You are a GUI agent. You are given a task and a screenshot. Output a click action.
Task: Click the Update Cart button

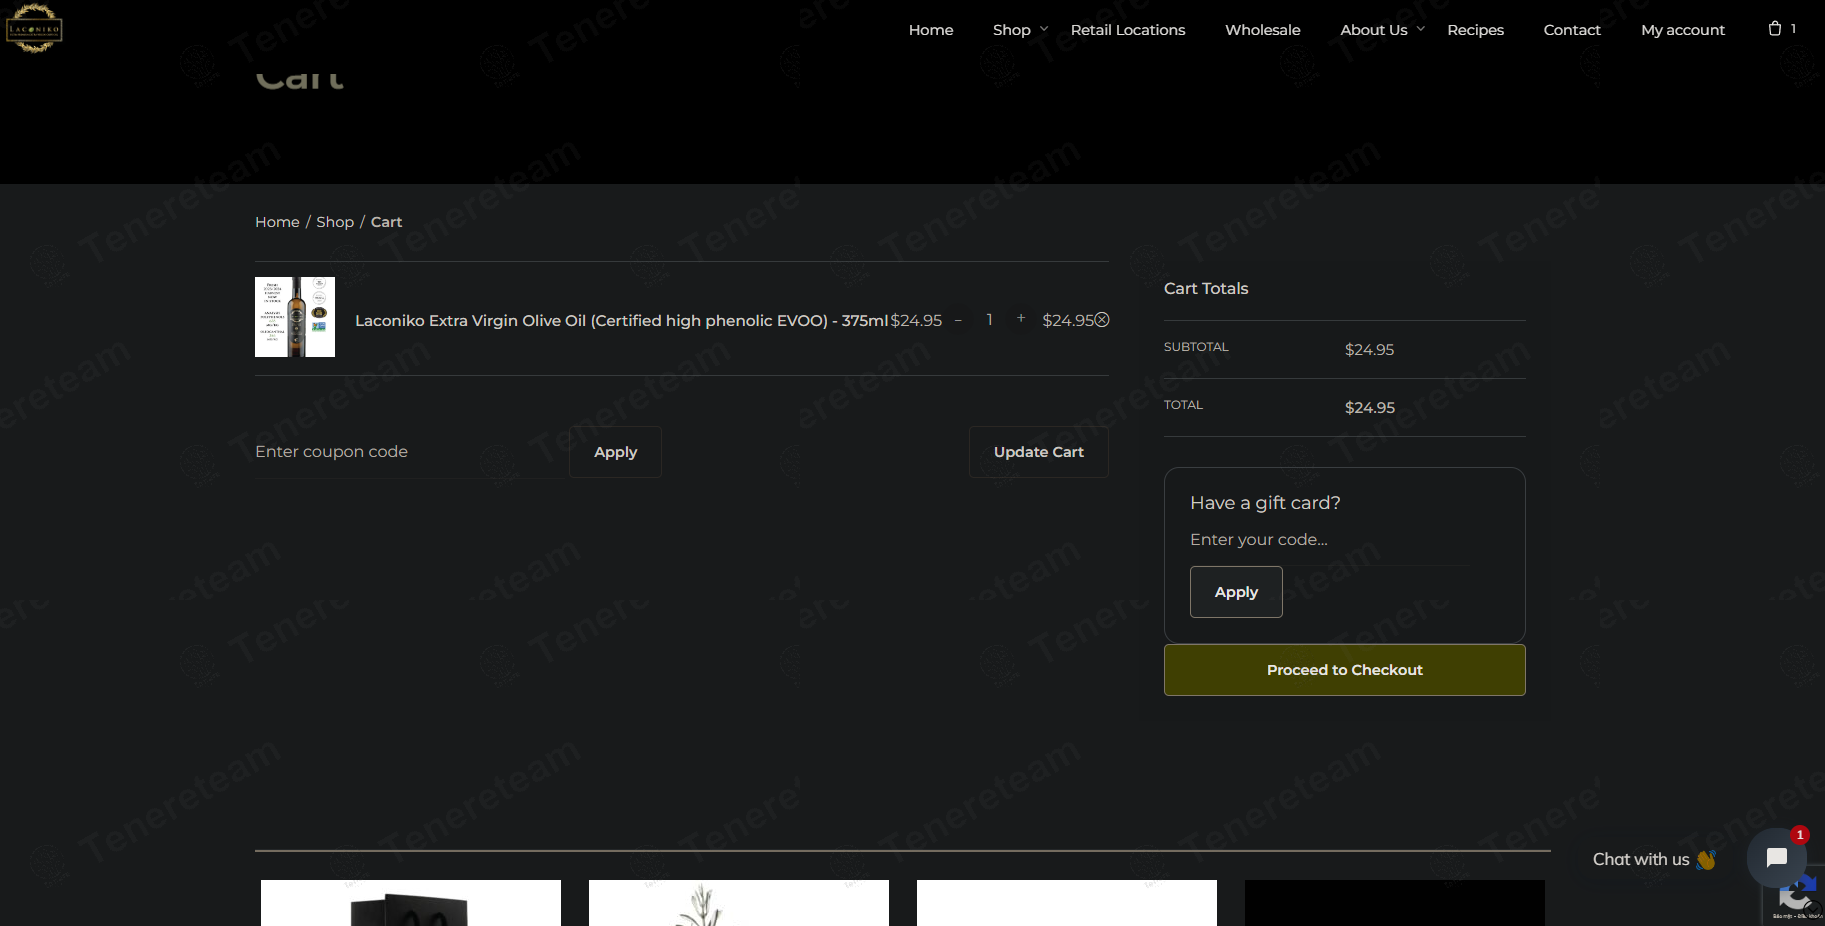click(1039, 452)
